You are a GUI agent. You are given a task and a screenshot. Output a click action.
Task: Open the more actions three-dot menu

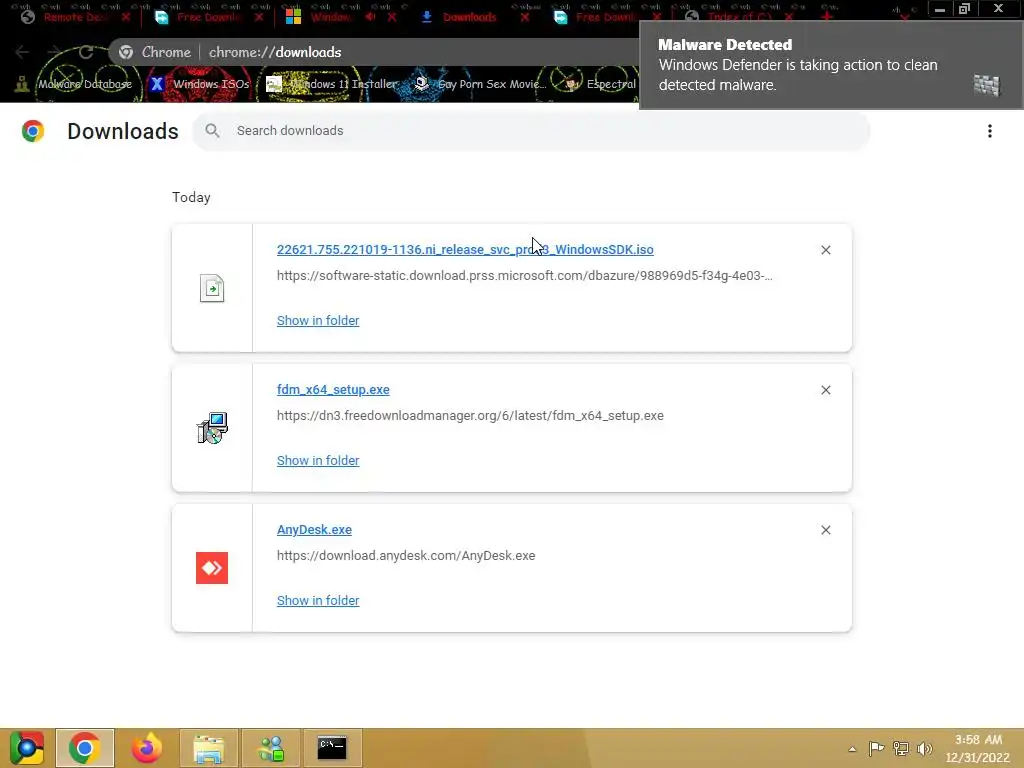(989, 131)
